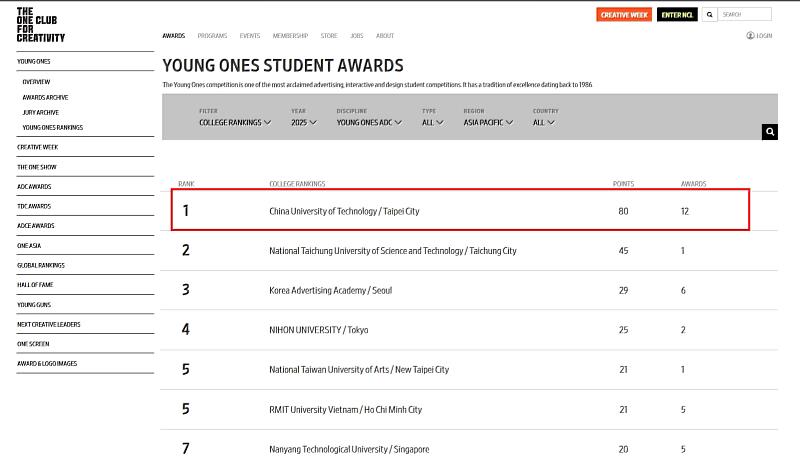Screen dimensions: 800x458
Task: Click the 29 points value
Action: pyautogui.click(x=623, y=290)
